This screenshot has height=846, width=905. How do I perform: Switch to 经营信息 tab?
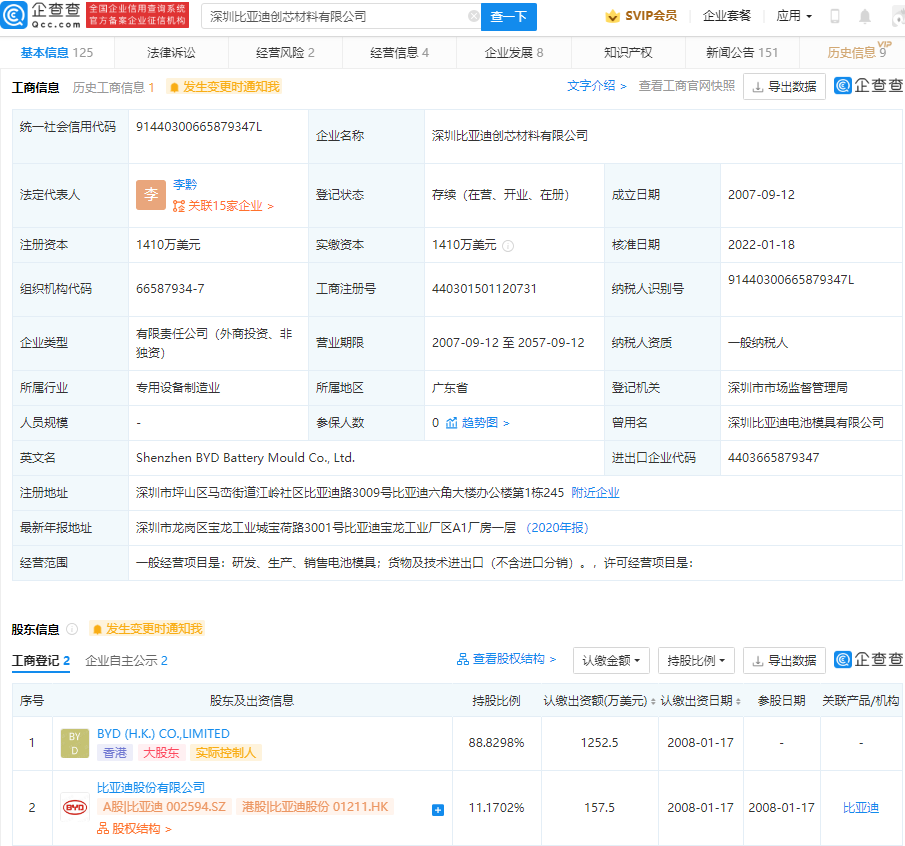(x=399, y=53)
